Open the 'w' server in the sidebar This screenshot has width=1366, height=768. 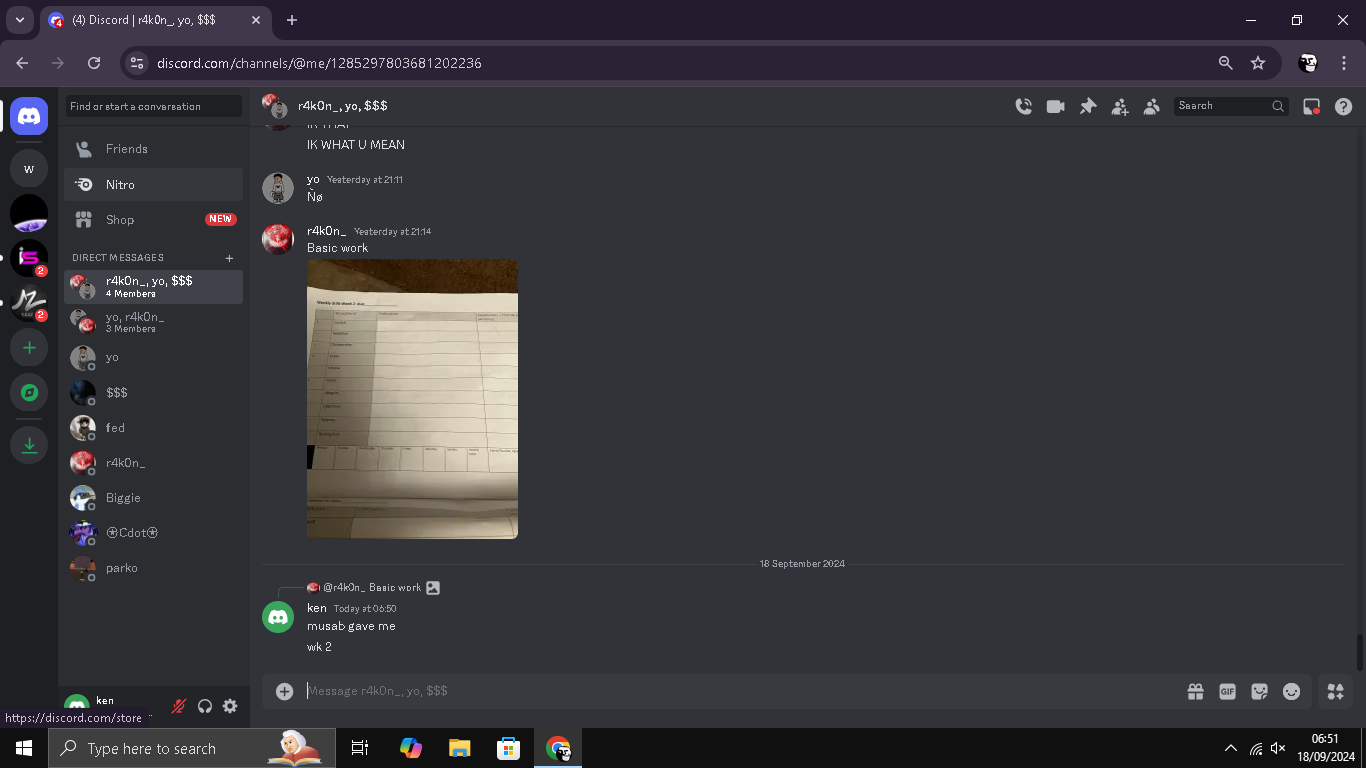[29, 169]
